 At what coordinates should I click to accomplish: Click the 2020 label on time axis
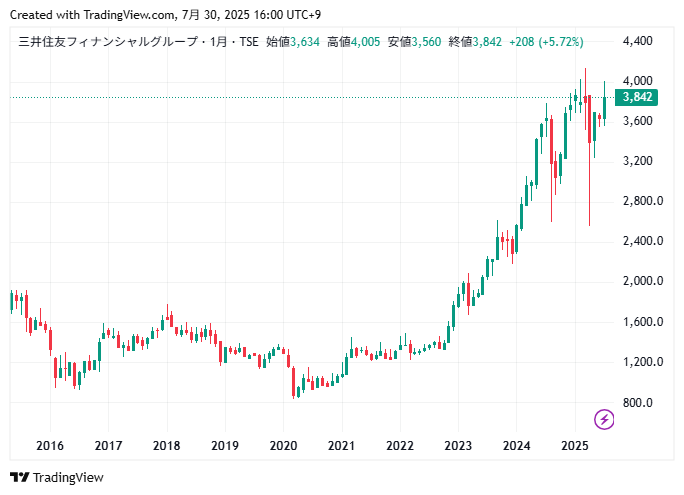[x=284, y=446]
